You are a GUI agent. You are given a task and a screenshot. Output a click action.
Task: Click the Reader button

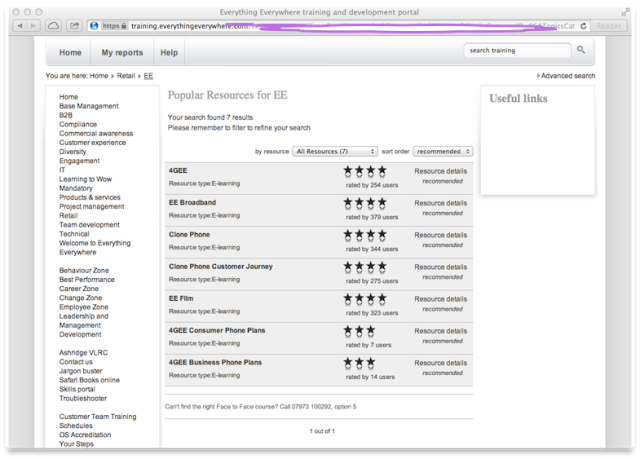point(609,26)
